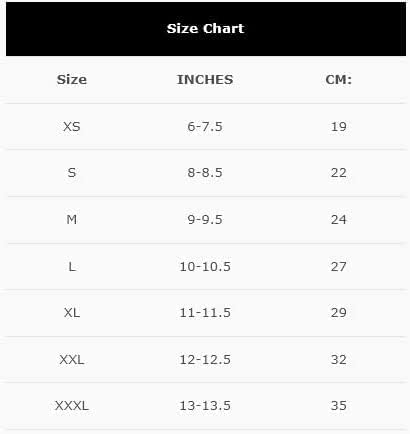Image resolution: width=410 pixels, height=434 pixels.
Task: Click the XS size cell
Action: pyautogui.click(x=72, y=127)
